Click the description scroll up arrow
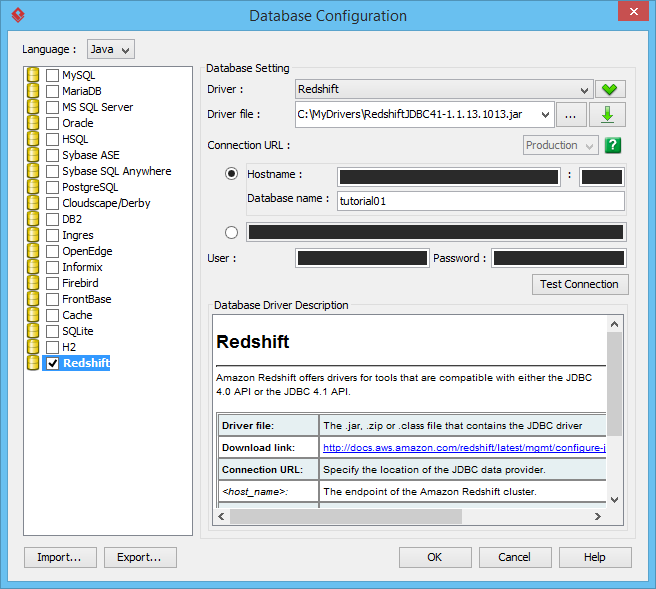This screenshot has height=589, width=656. 614,324
